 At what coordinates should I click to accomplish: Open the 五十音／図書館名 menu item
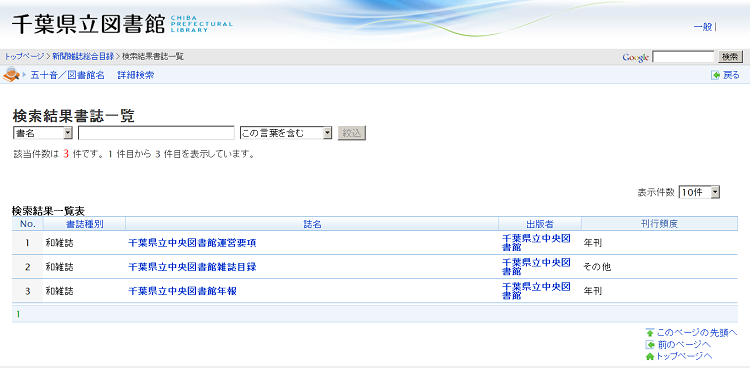[67, 75]
